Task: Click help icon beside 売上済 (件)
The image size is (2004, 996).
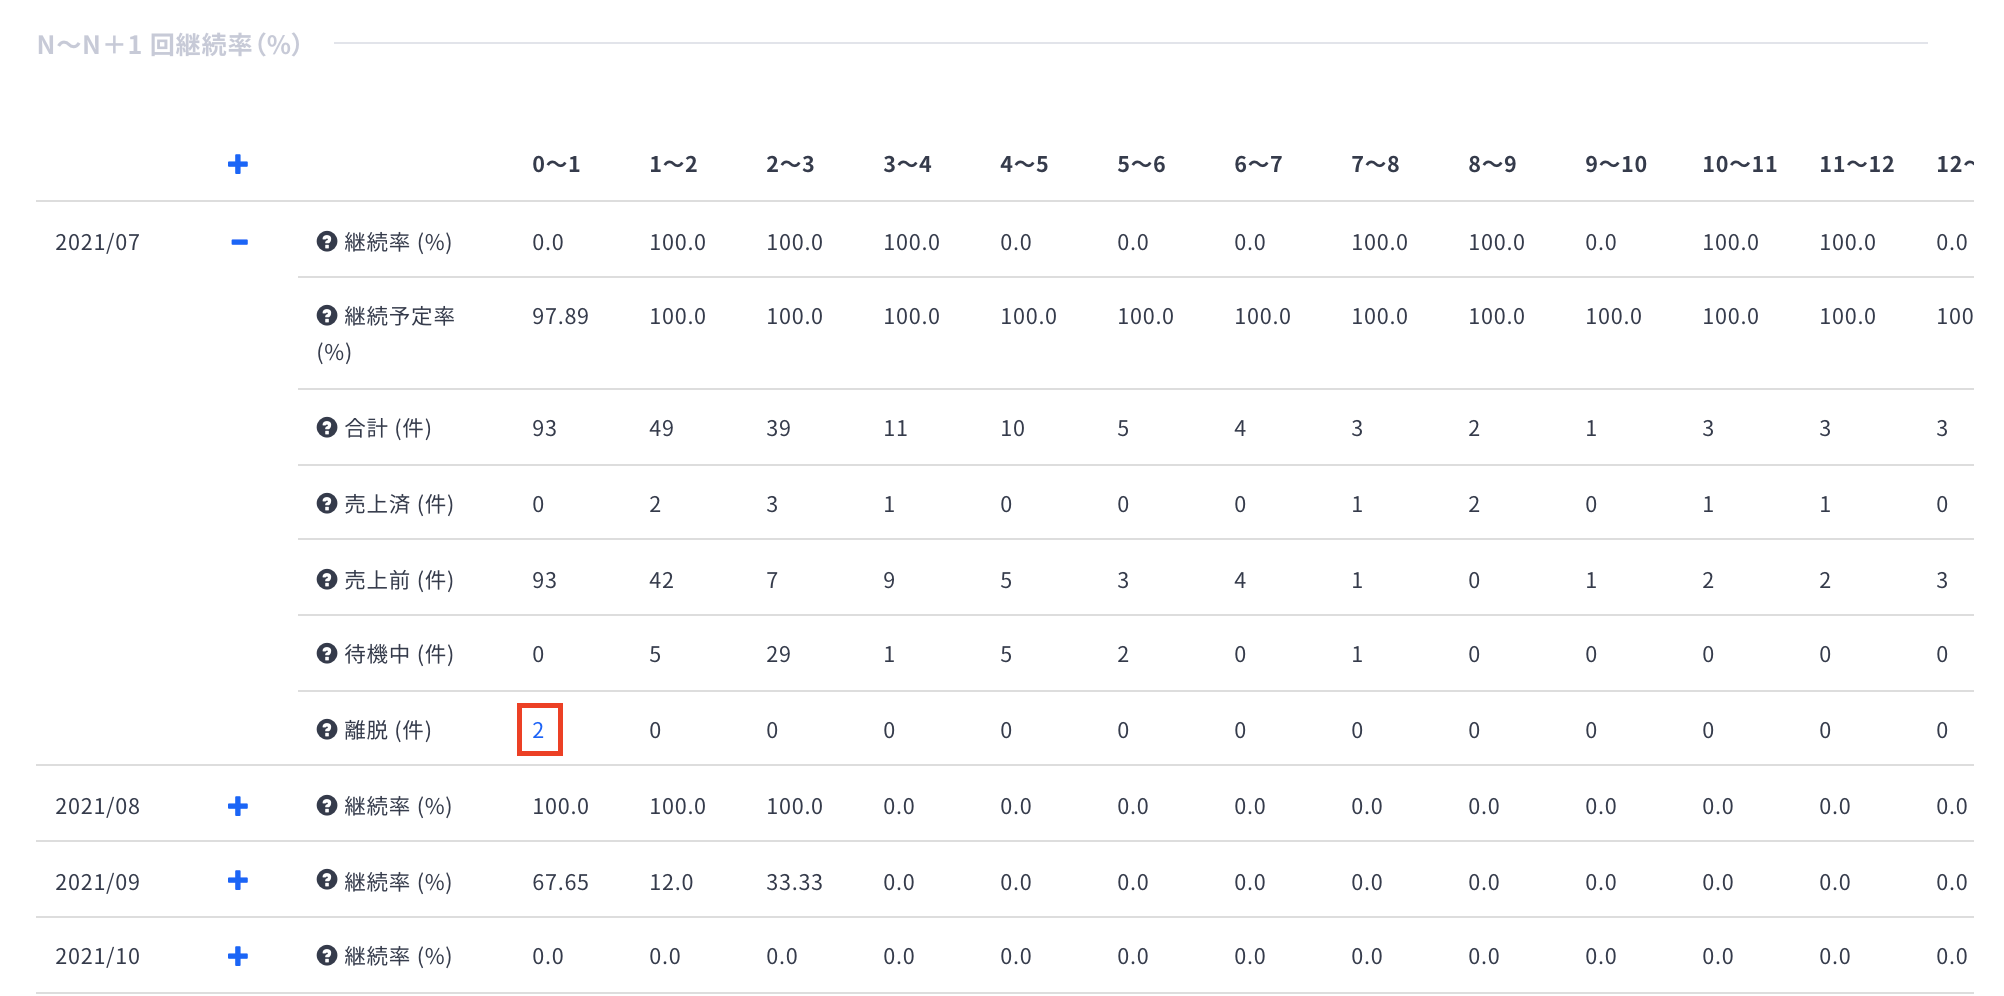Action: coord(326,503)
